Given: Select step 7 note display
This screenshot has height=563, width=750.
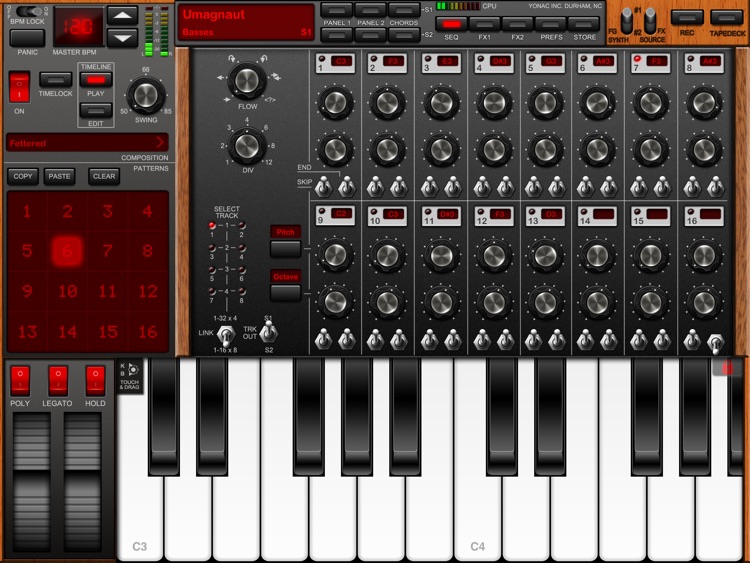Looking at the screenshot, I should 656,61.
